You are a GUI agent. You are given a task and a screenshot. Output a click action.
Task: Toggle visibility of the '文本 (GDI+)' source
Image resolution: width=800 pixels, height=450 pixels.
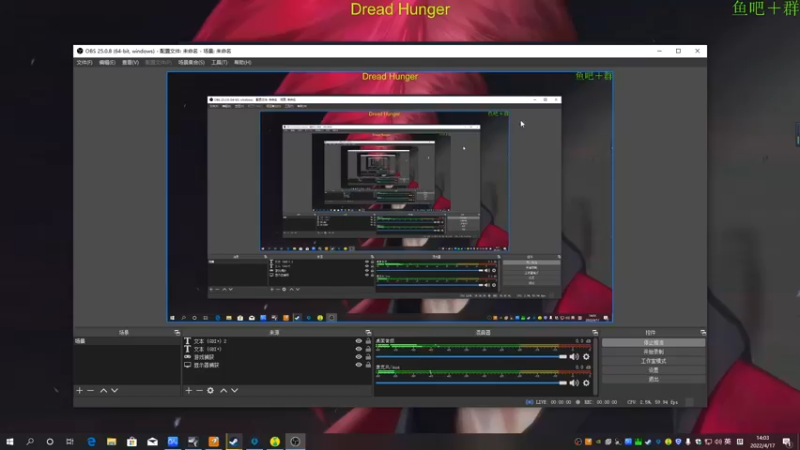[359, 349]
